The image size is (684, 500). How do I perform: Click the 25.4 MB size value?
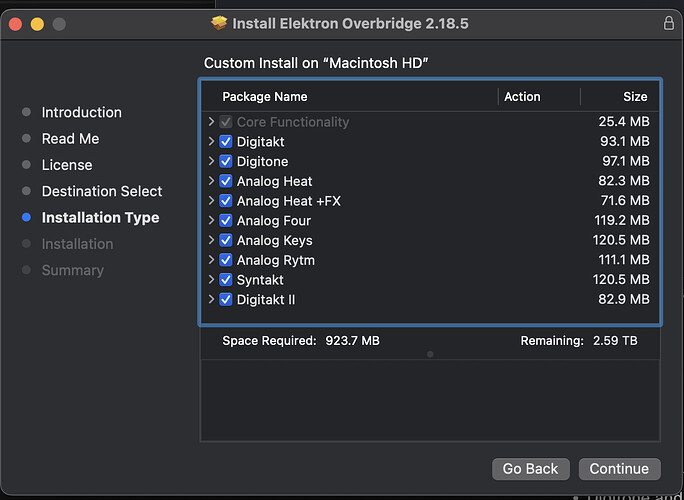point(624,122)
